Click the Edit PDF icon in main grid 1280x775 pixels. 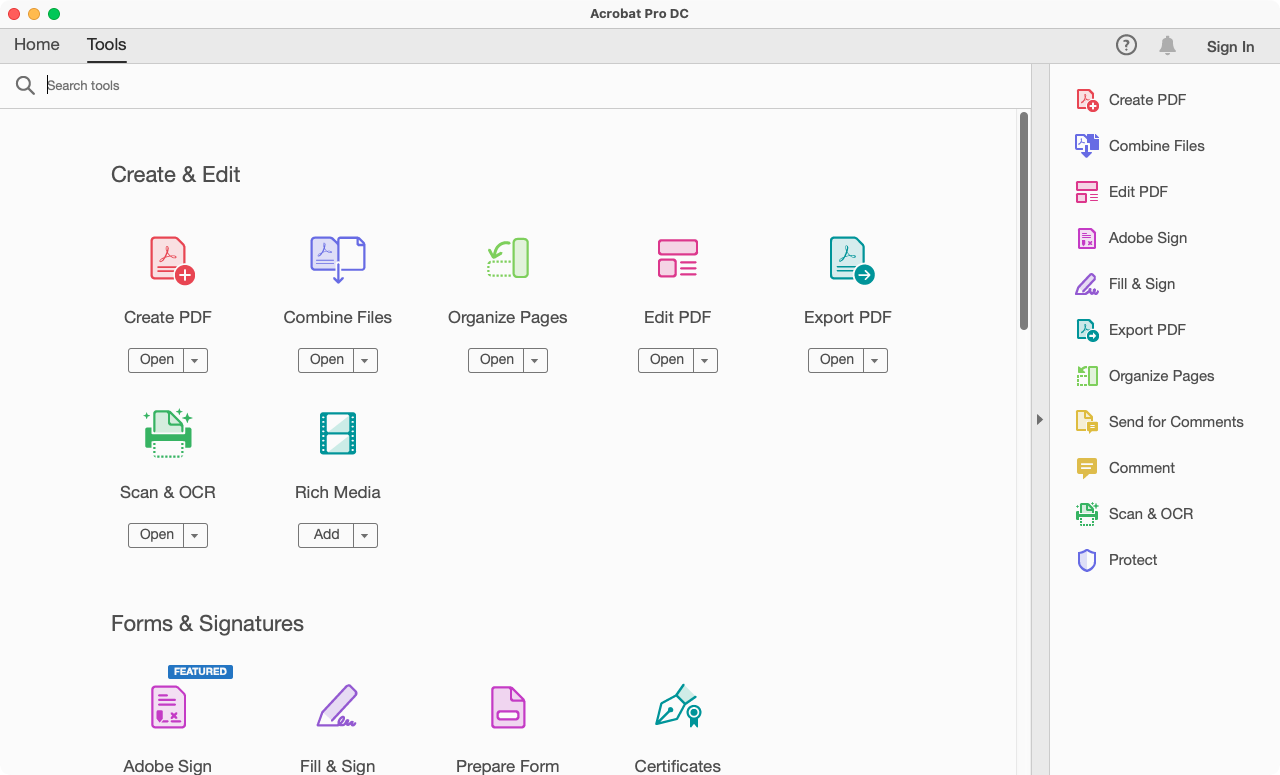(678, 259)
